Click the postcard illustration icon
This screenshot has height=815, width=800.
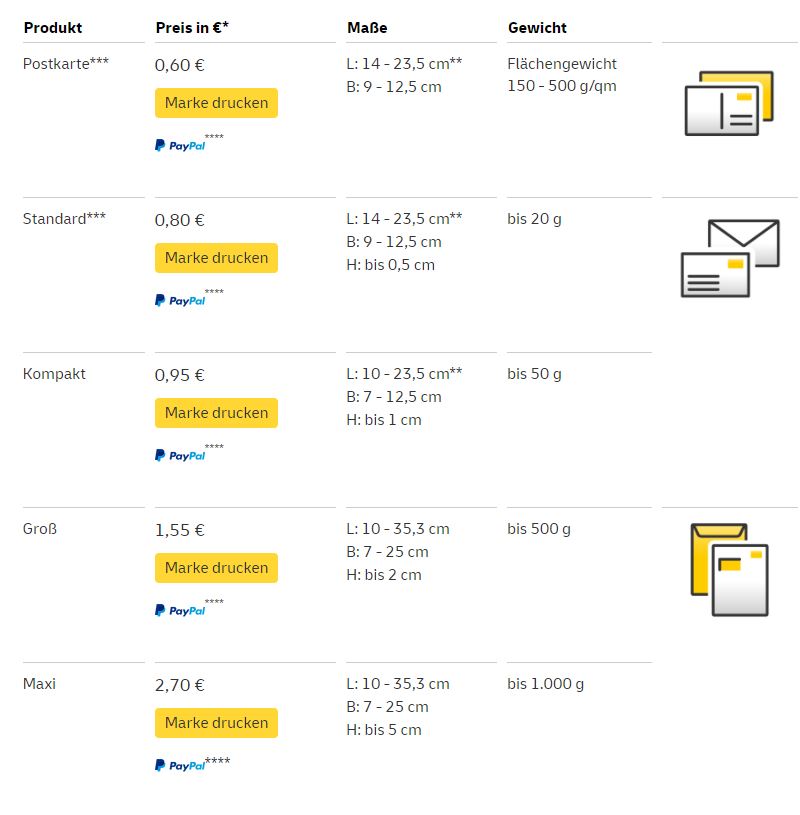point(729,104)
